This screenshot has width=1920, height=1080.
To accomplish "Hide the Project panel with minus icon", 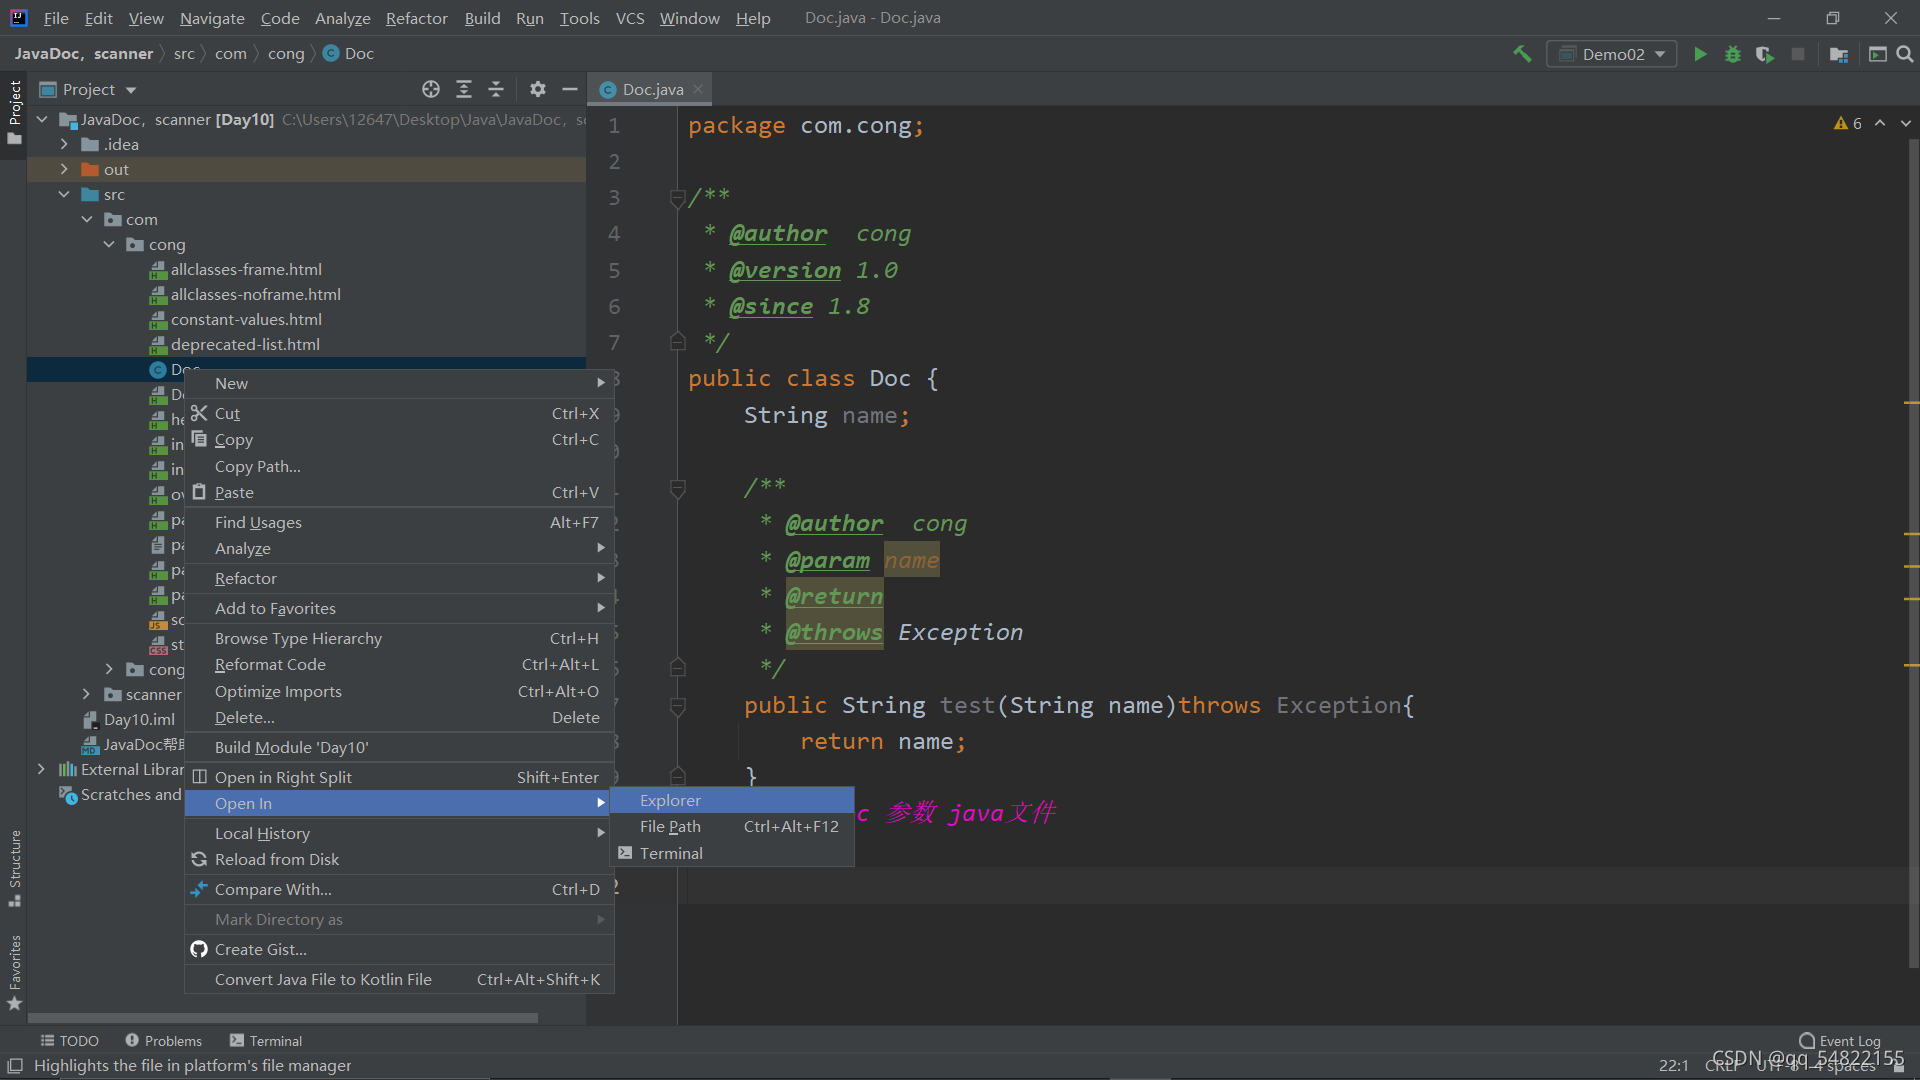I will [570, 89].
